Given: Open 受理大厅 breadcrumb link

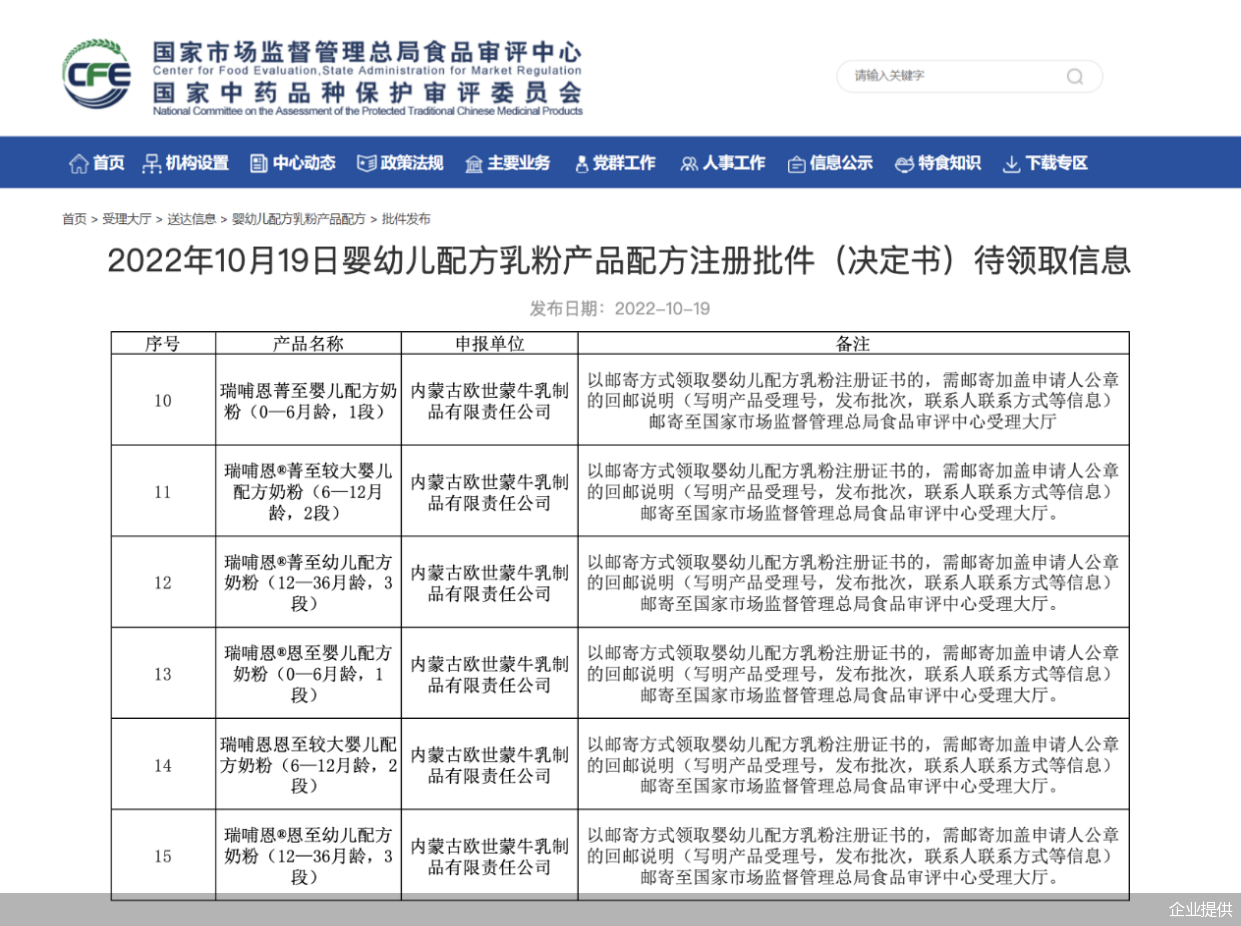Looking at the screenshot, I should [126, 219].
